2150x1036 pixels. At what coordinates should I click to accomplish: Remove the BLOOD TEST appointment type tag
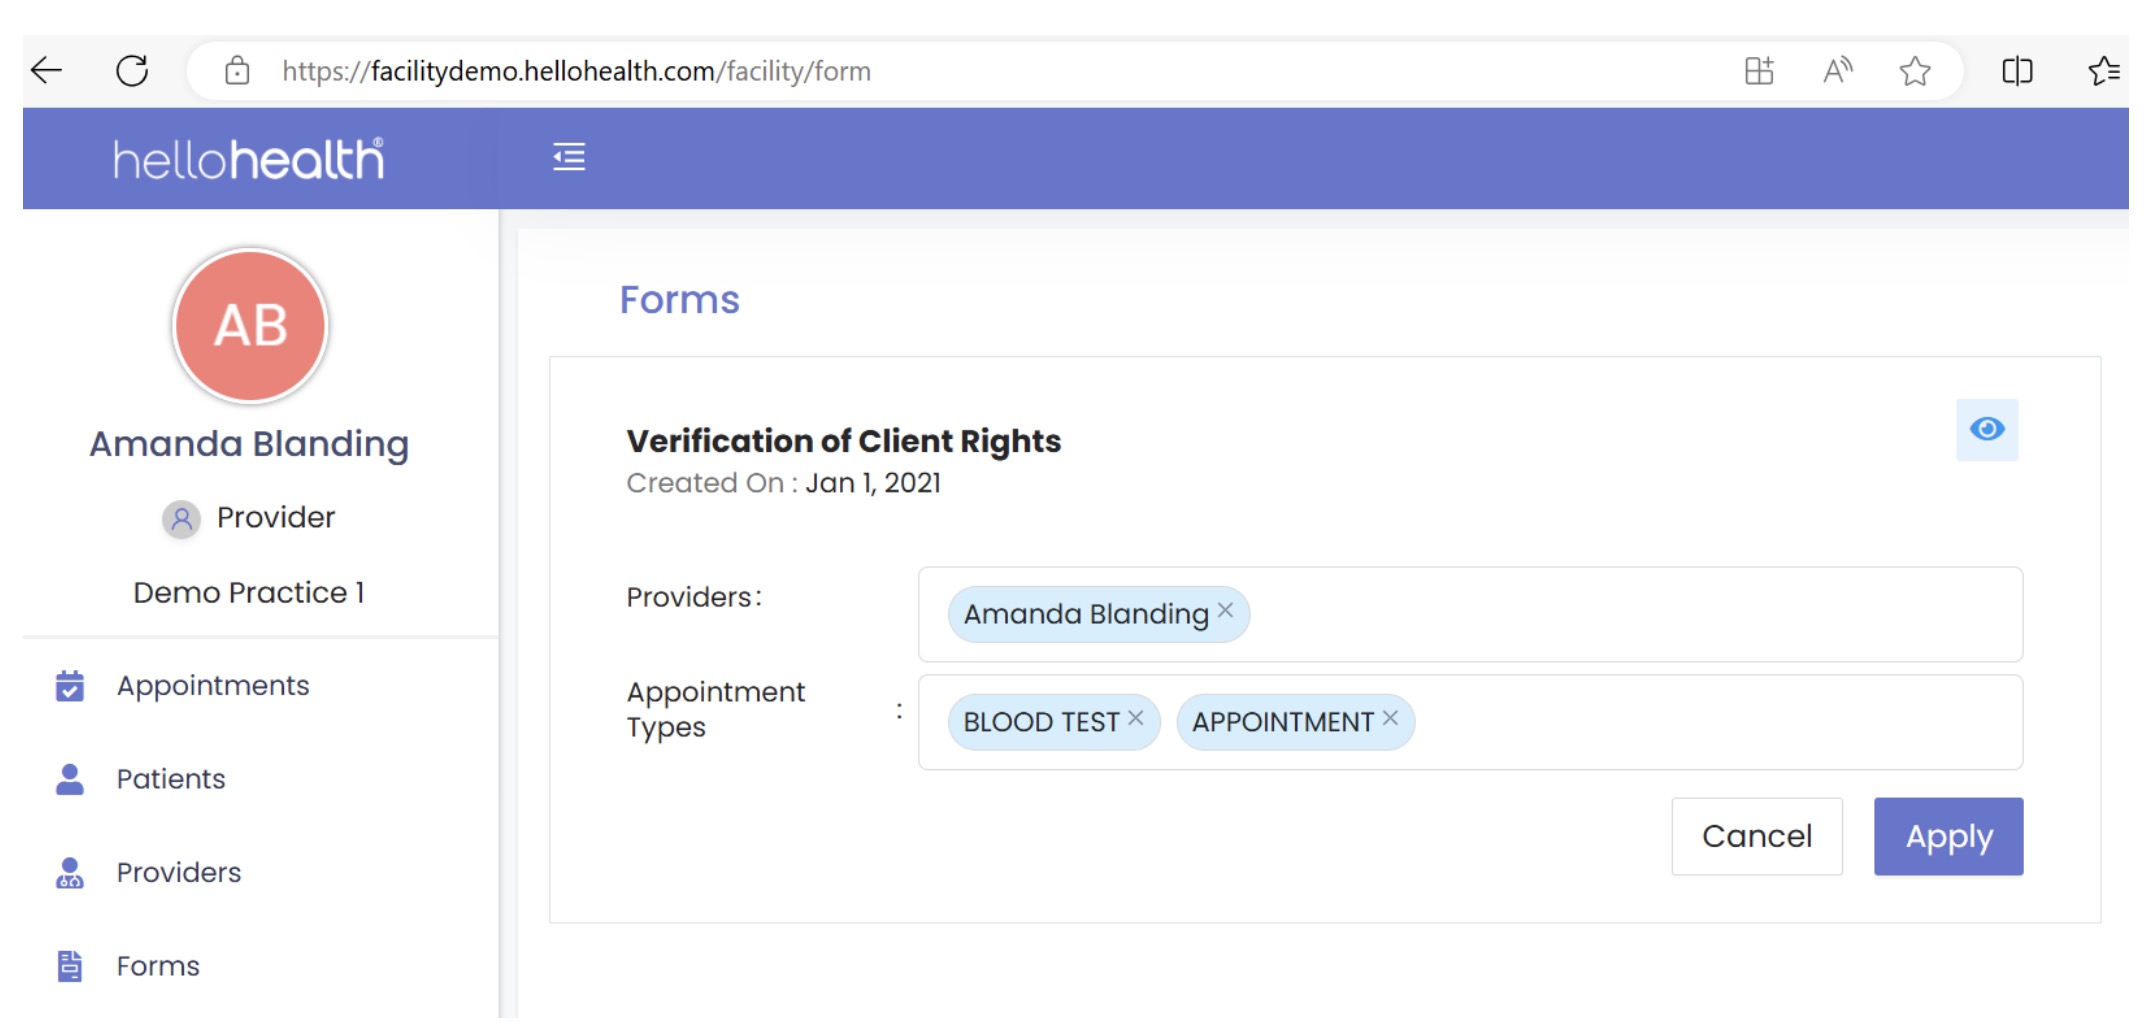pyautogui.click(x=1135, y=719)
